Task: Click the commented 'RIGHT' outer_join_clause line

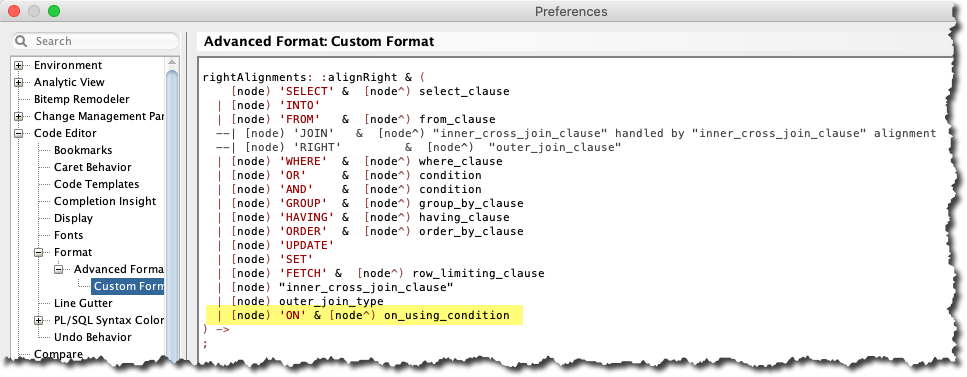Action: [418, 147]
